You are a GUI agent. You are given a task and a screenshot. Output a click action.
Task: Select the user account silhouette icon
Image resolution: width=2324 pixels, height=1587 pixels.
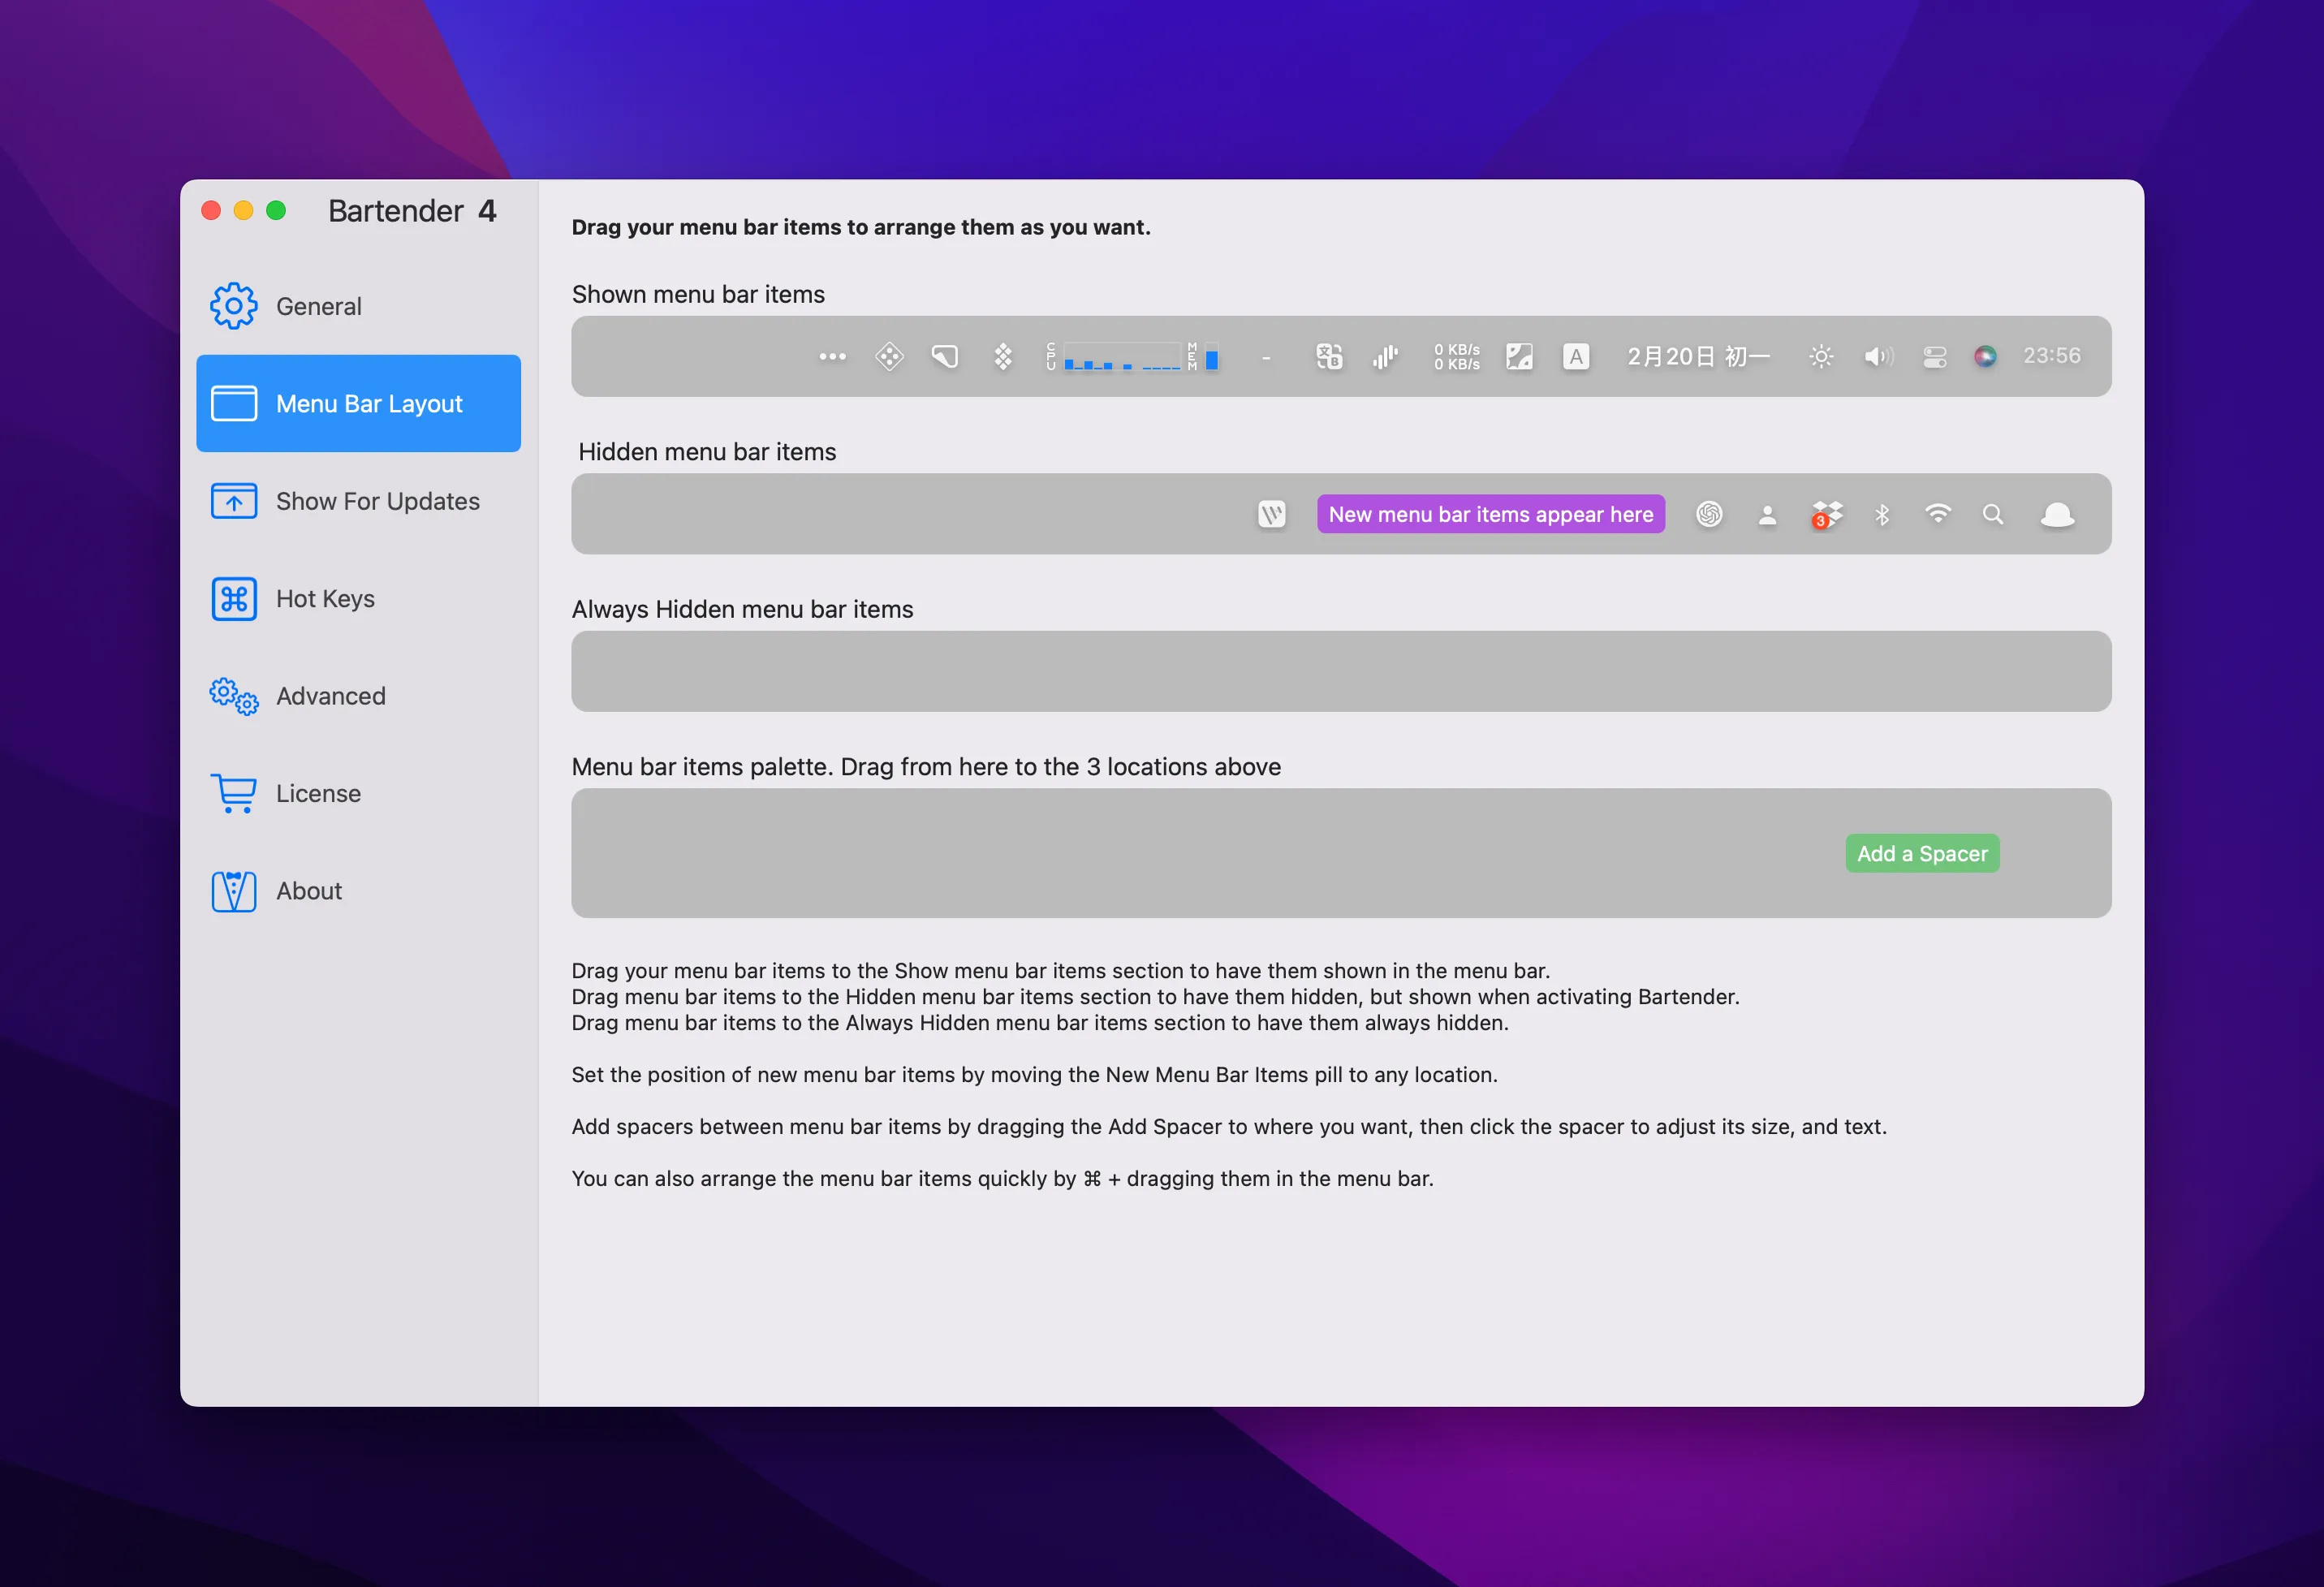click(1767, 515)
